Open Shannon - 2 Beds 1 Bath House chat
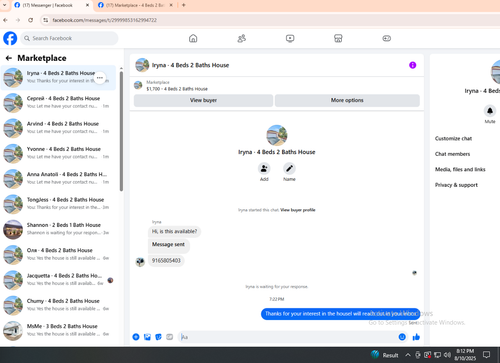 [x=58, y=229]
